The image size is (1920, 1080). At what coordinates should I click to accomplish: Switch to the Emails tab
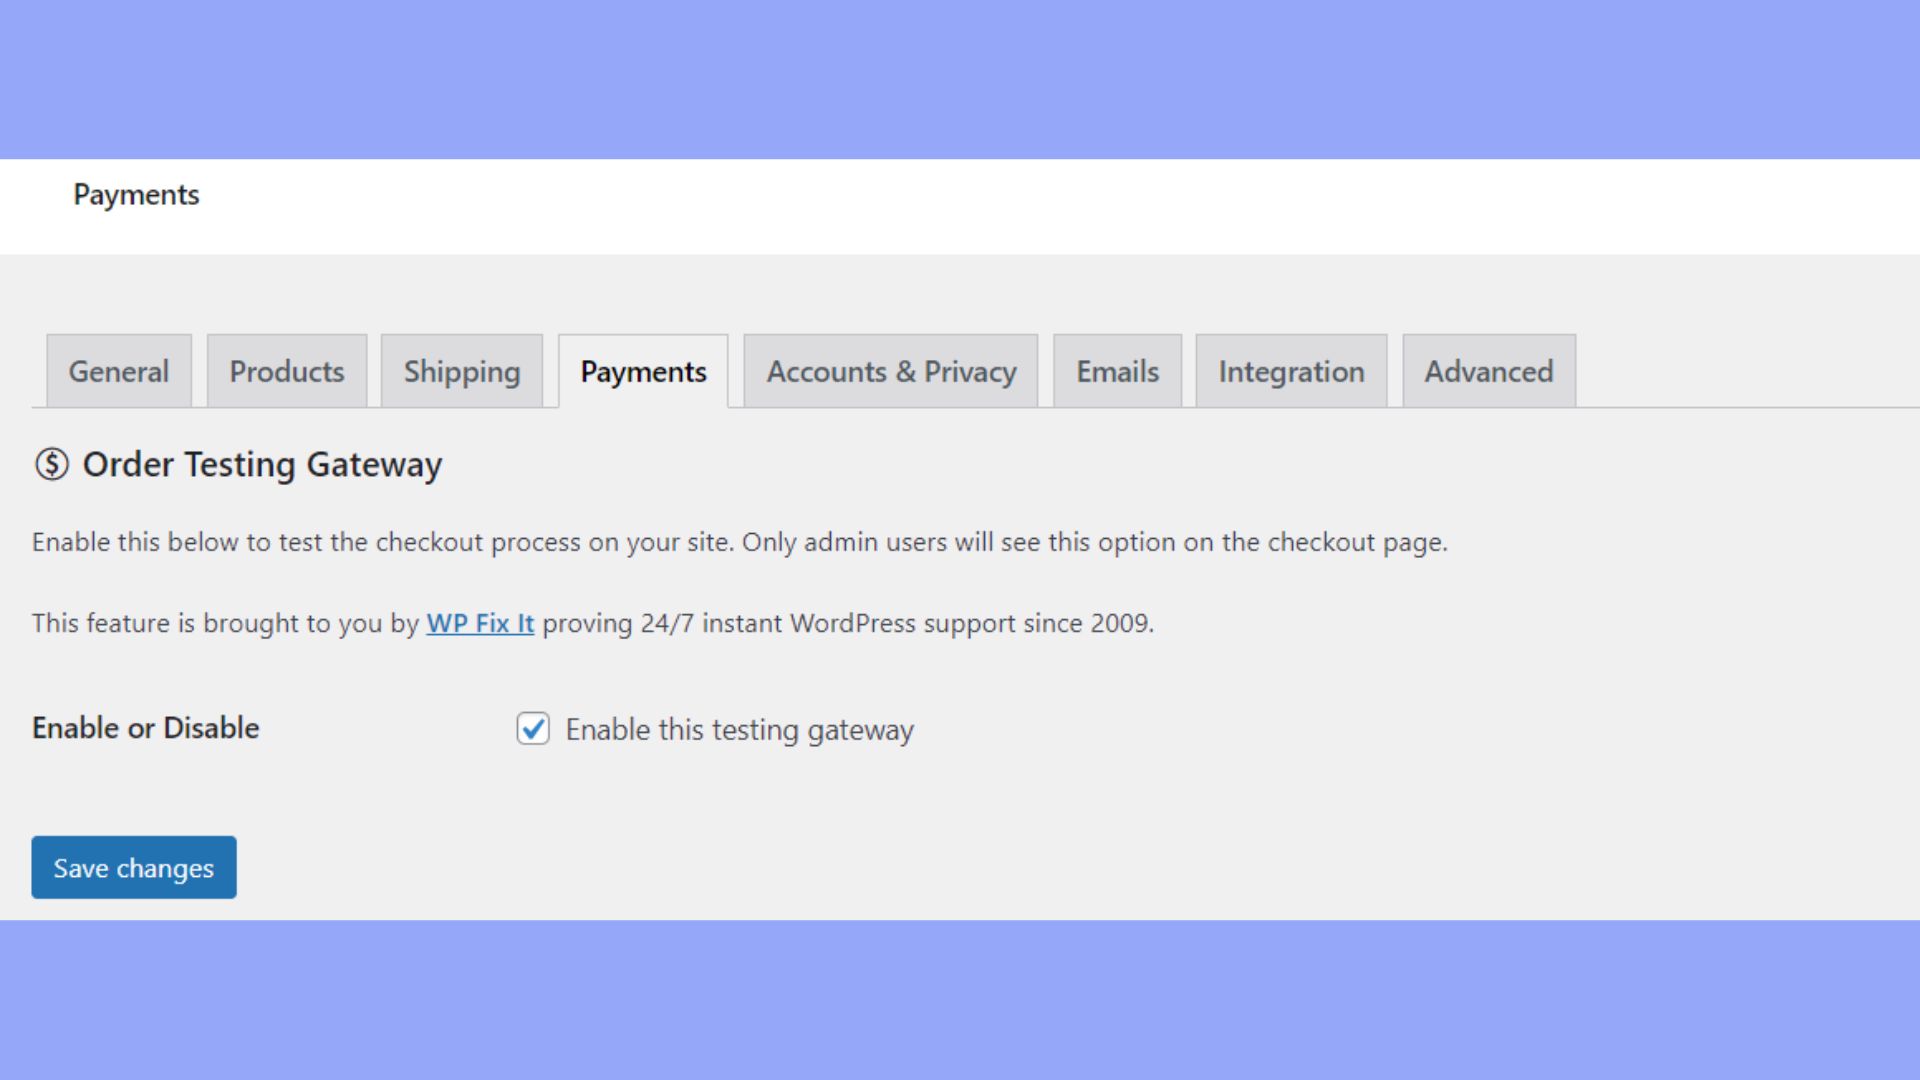click(1117, 372)
